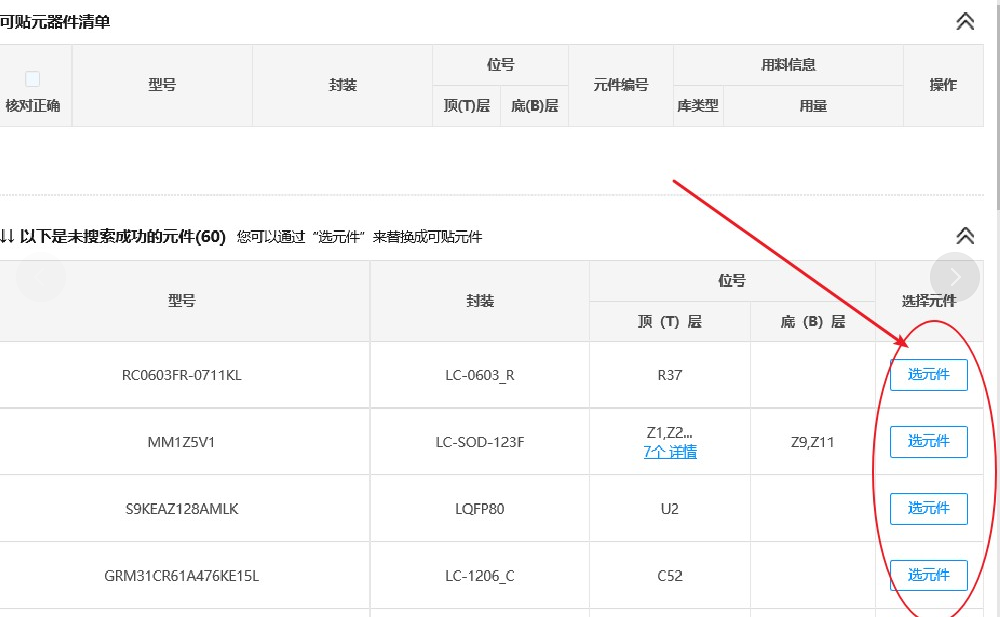The width and height of the screenshot is (1000, 617).
Task: Collapse the 未搜索成功的元件 section chevron
Action: pos(965,236)
